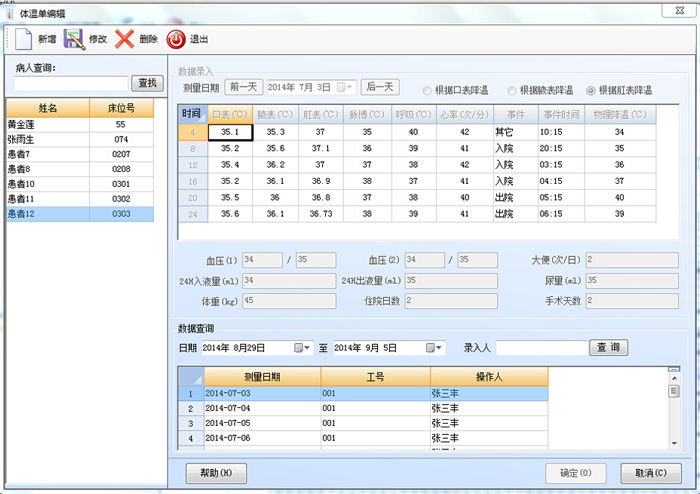This screenshot has width=700, height=494.
Task: Click the 姓名 column header
Action: click(48, 108)
